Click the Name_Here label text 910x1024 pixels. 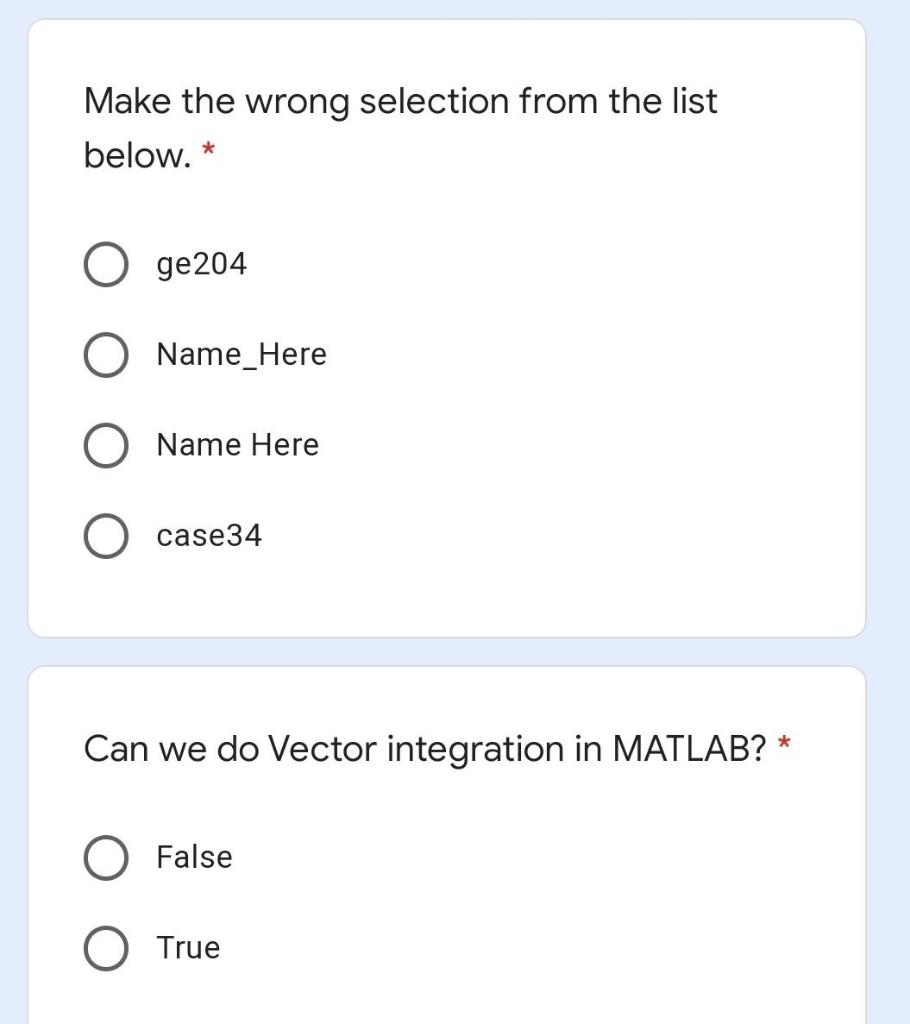coord(240,354)
